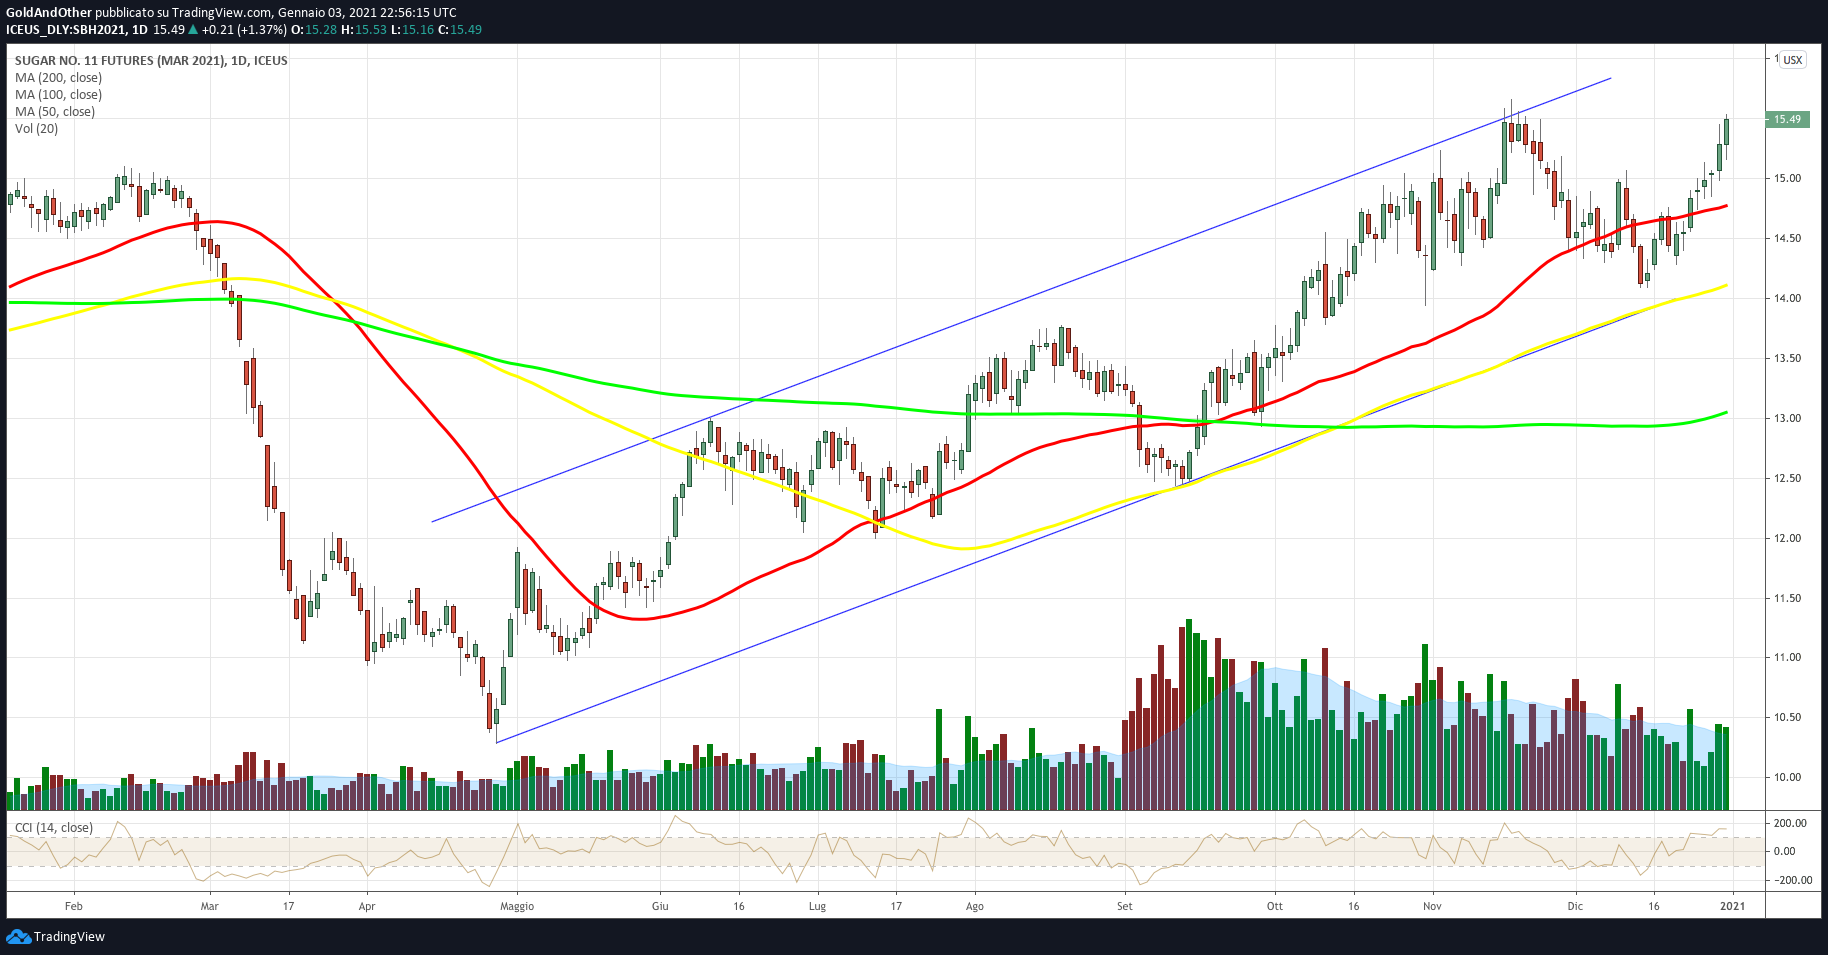Click the 13.50 price axis label
Image resolution: width=1828 pixels, height=955 pixels.
[1787, 358]
